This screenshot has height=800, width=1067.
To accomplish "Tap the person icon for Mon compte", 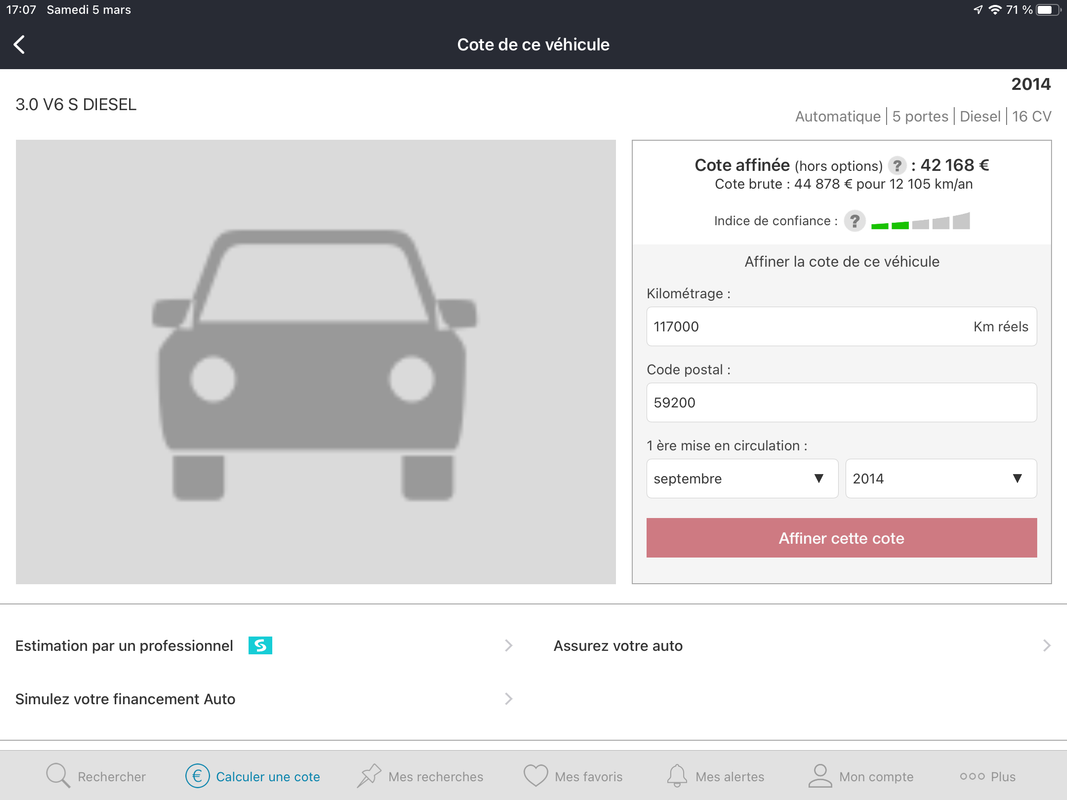I will pos(820,776).
